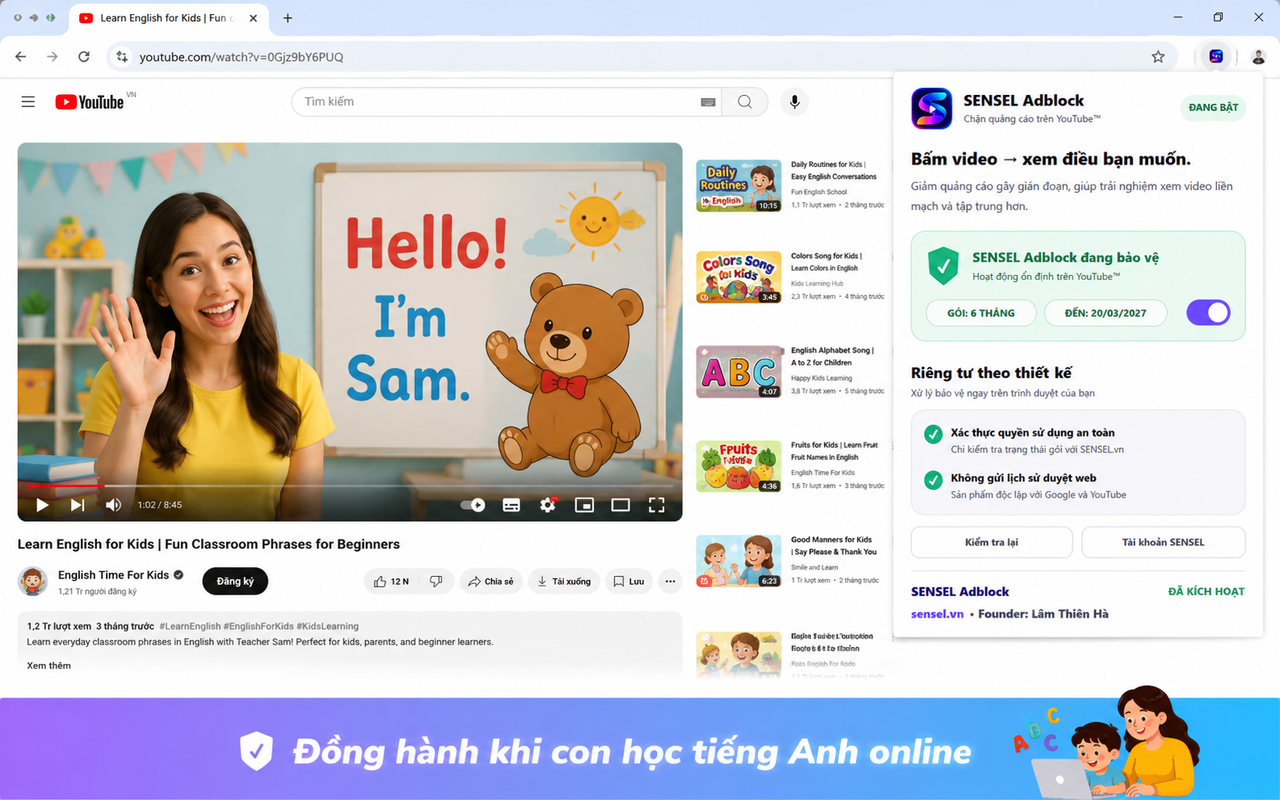Open the Colors Song for Kids thumbnail
This screenshot has width=1280, height=800.
pos(739,277)
